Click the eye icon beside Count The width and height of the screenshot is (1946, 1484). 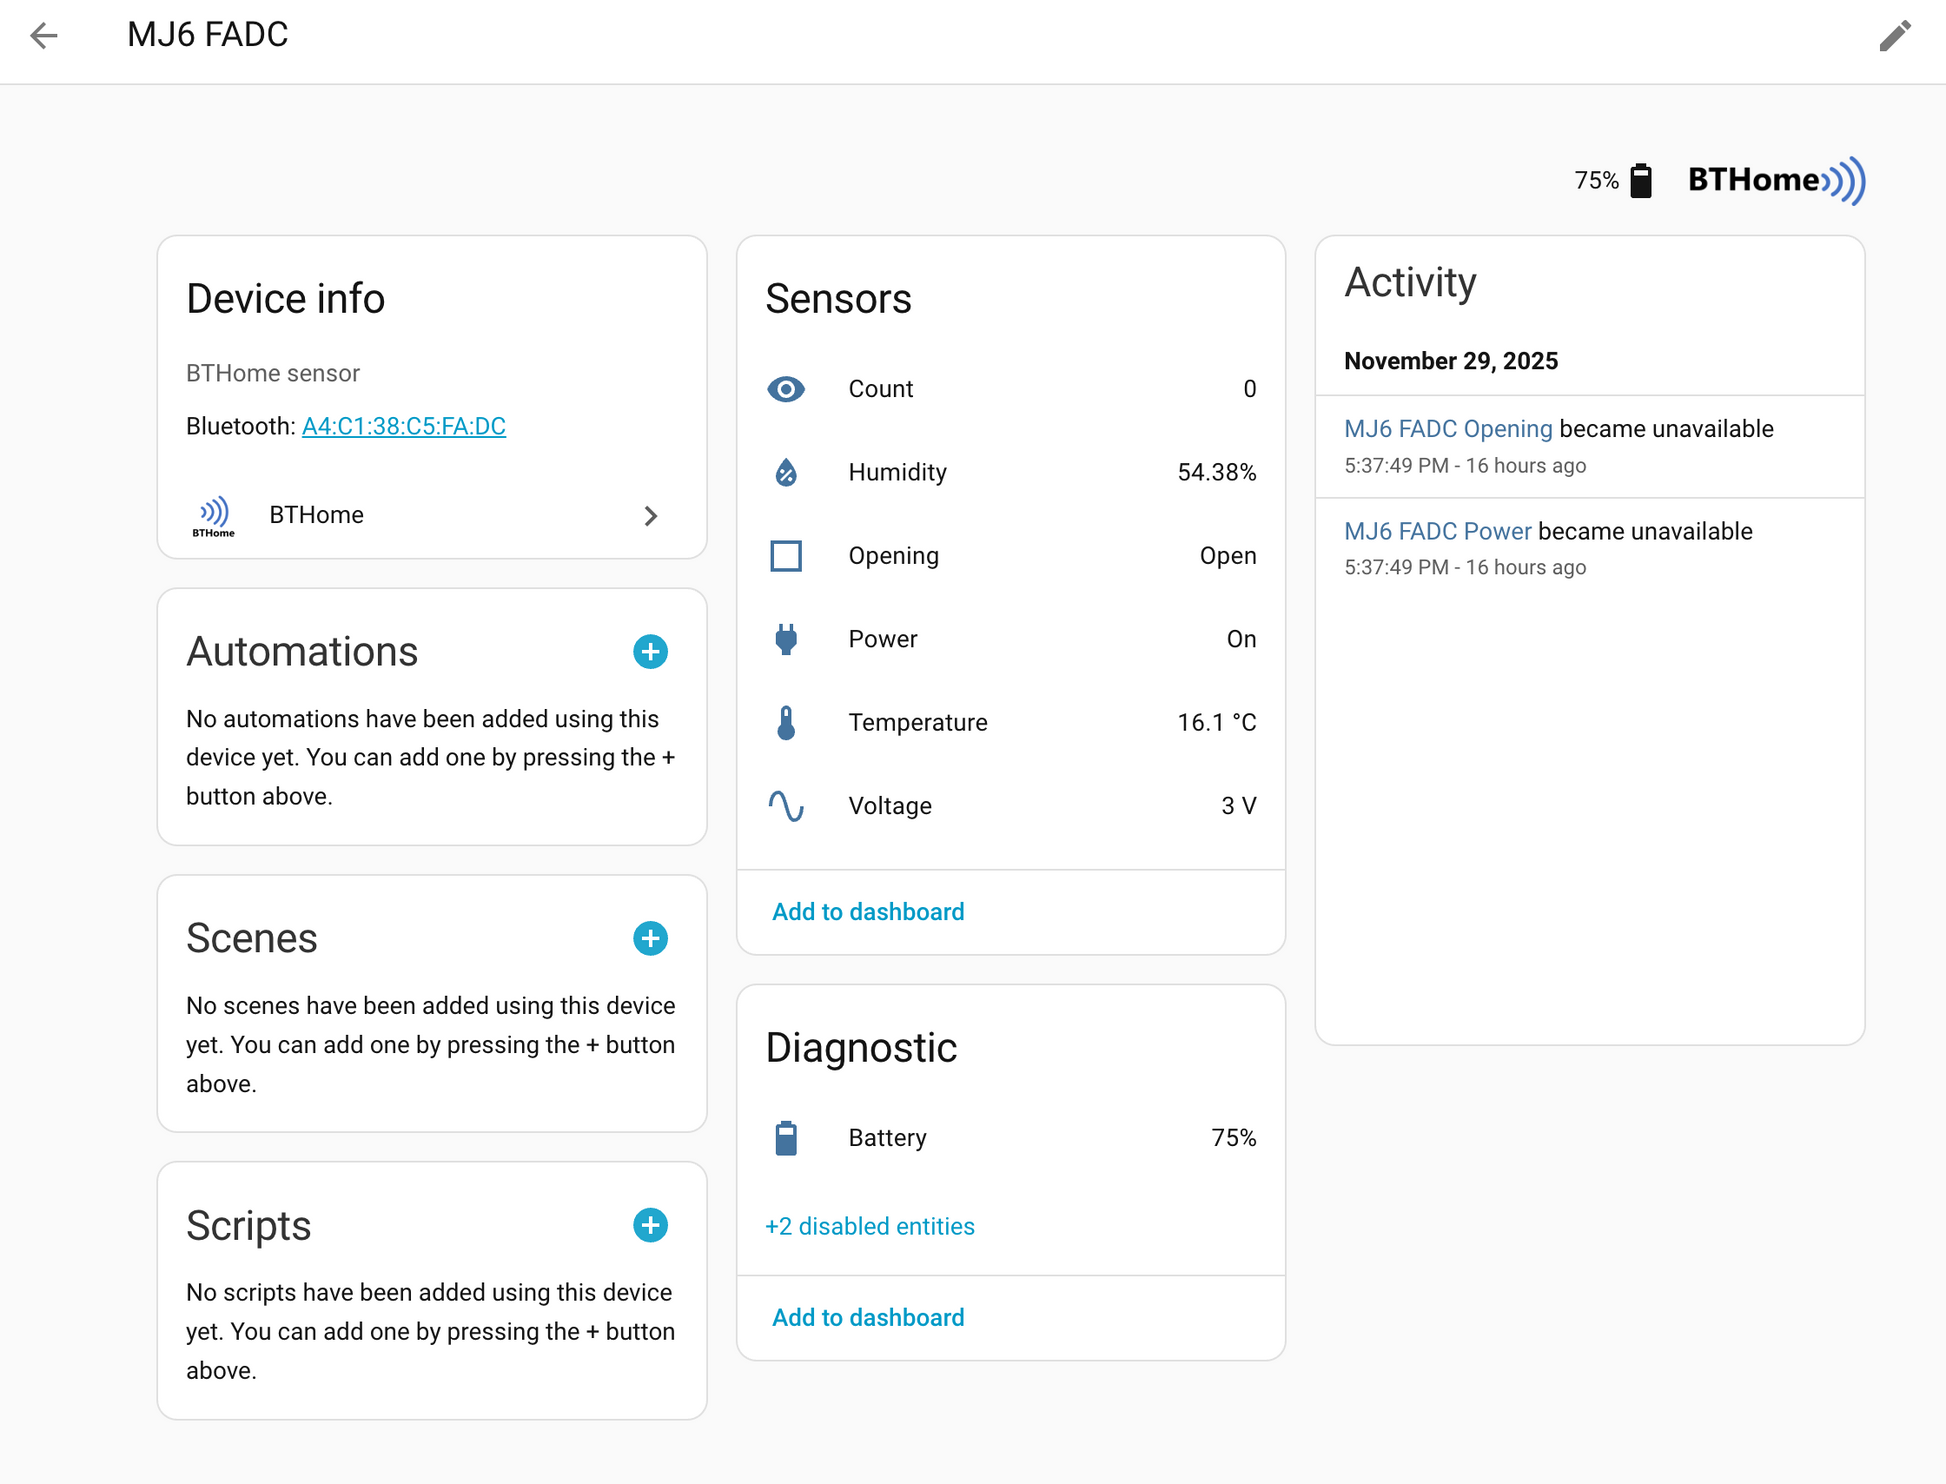[x=786, y=389]
